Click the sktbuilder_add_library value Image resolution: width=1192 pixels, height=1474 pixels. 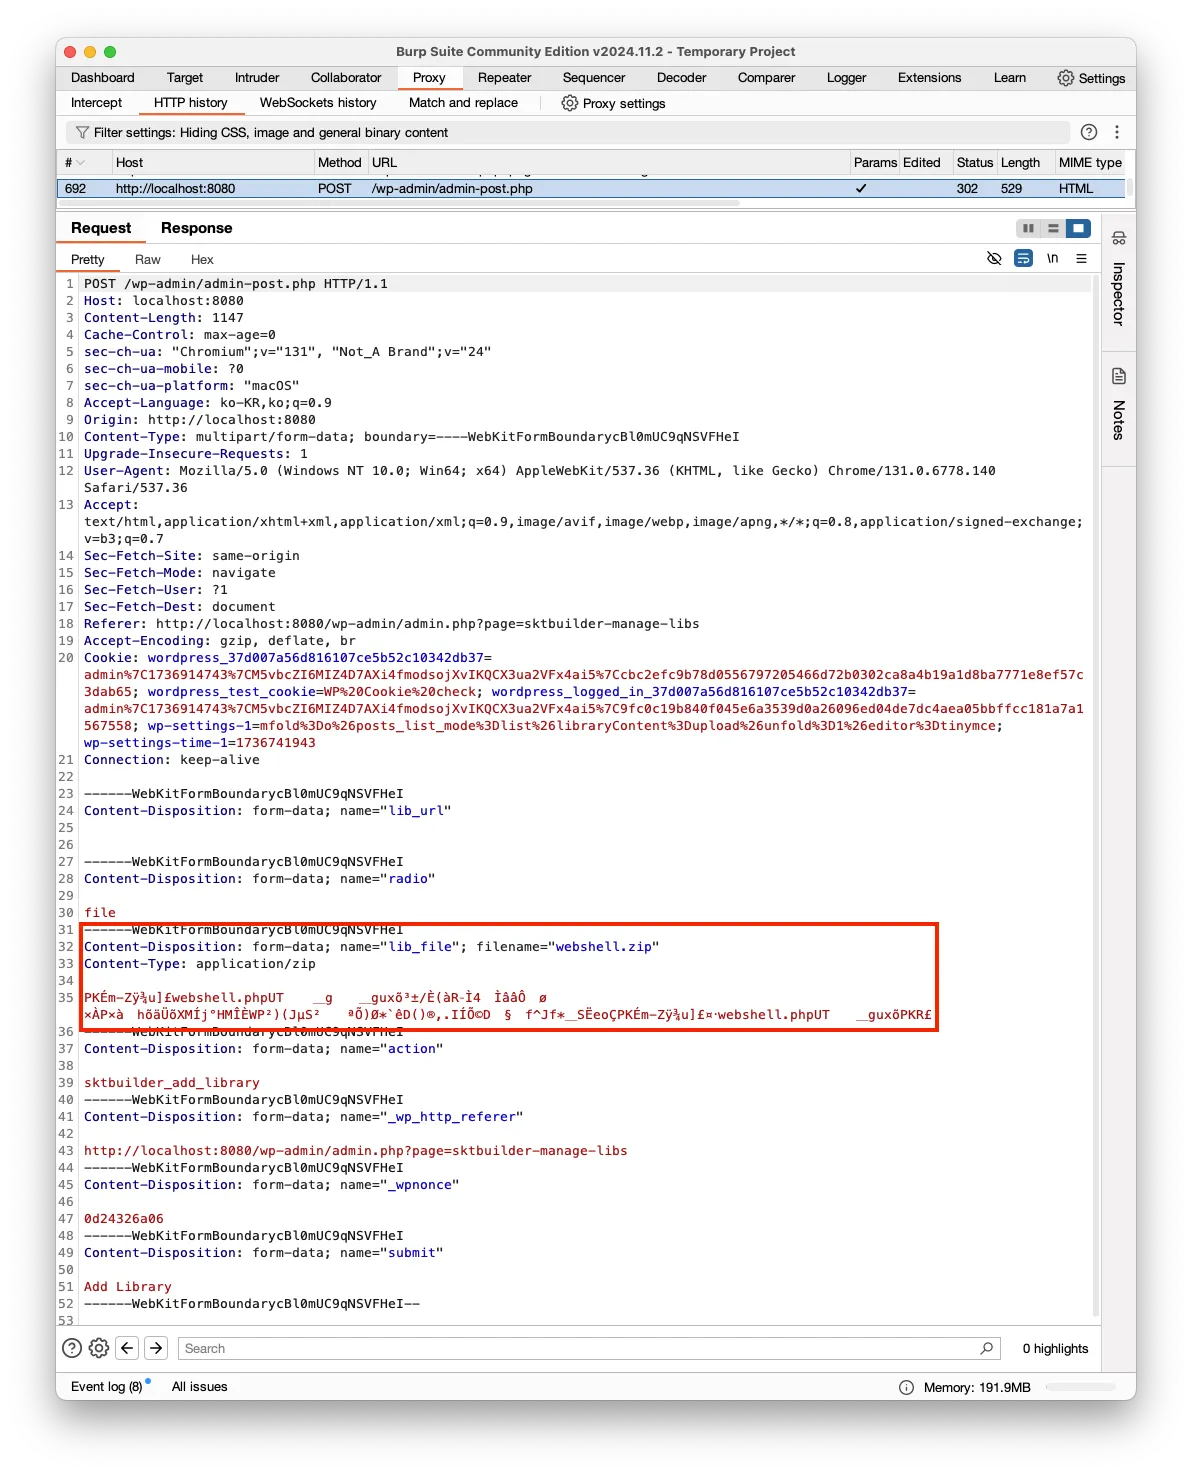[x=172, y=1083]
